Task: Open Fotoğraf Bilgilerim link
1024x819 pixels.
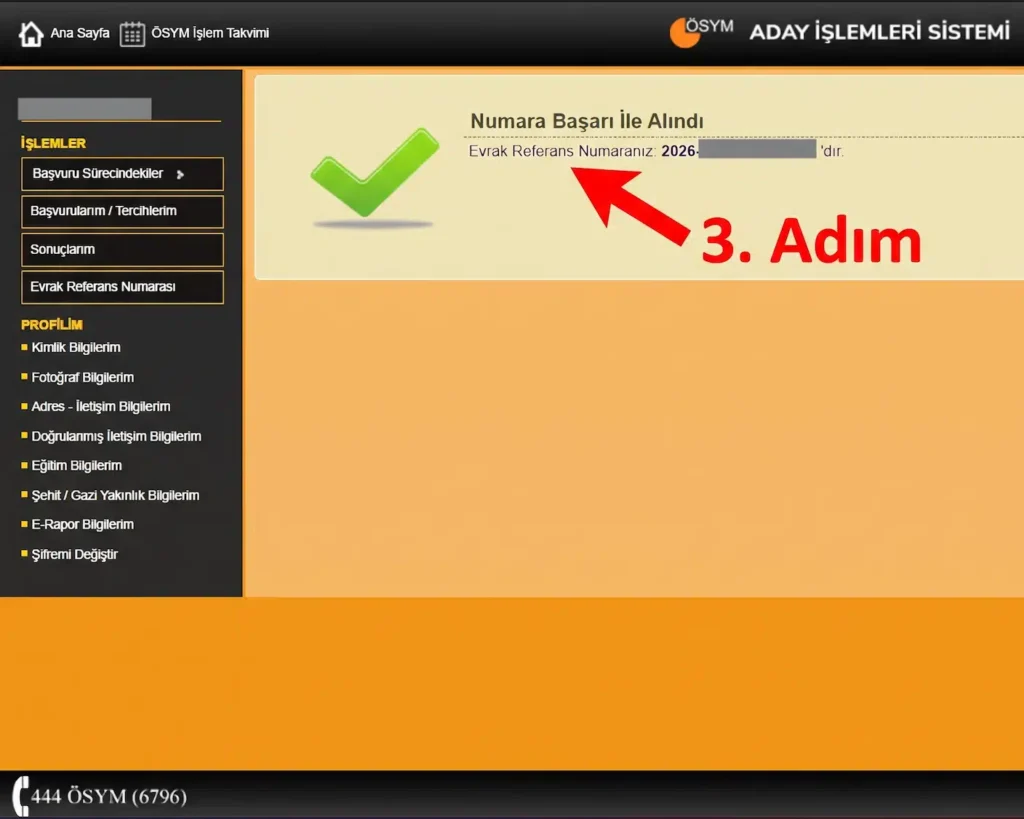Action: coord(82,377)
